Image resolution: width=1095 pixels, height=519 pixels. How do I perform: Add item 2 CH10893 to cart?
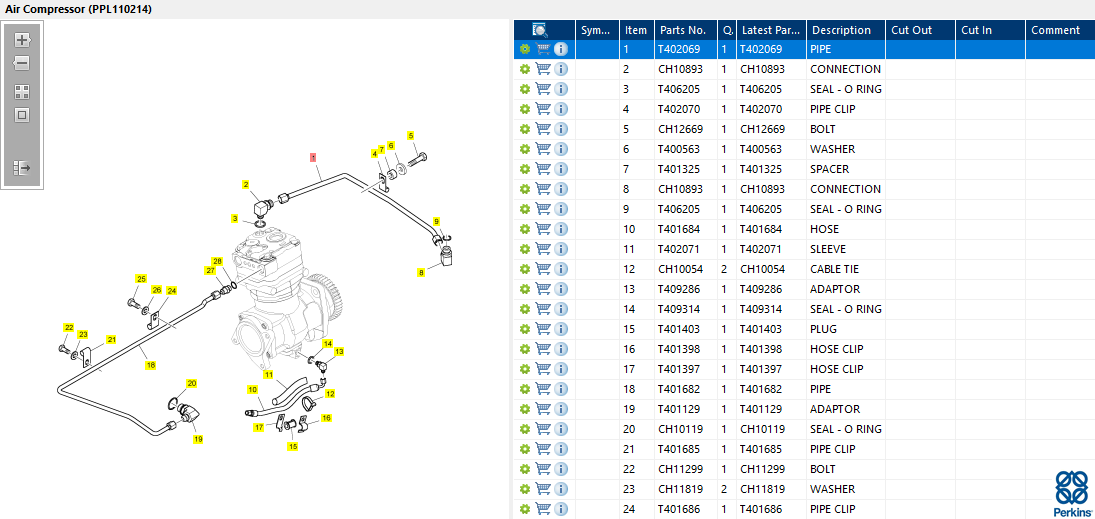coord(543,69)
